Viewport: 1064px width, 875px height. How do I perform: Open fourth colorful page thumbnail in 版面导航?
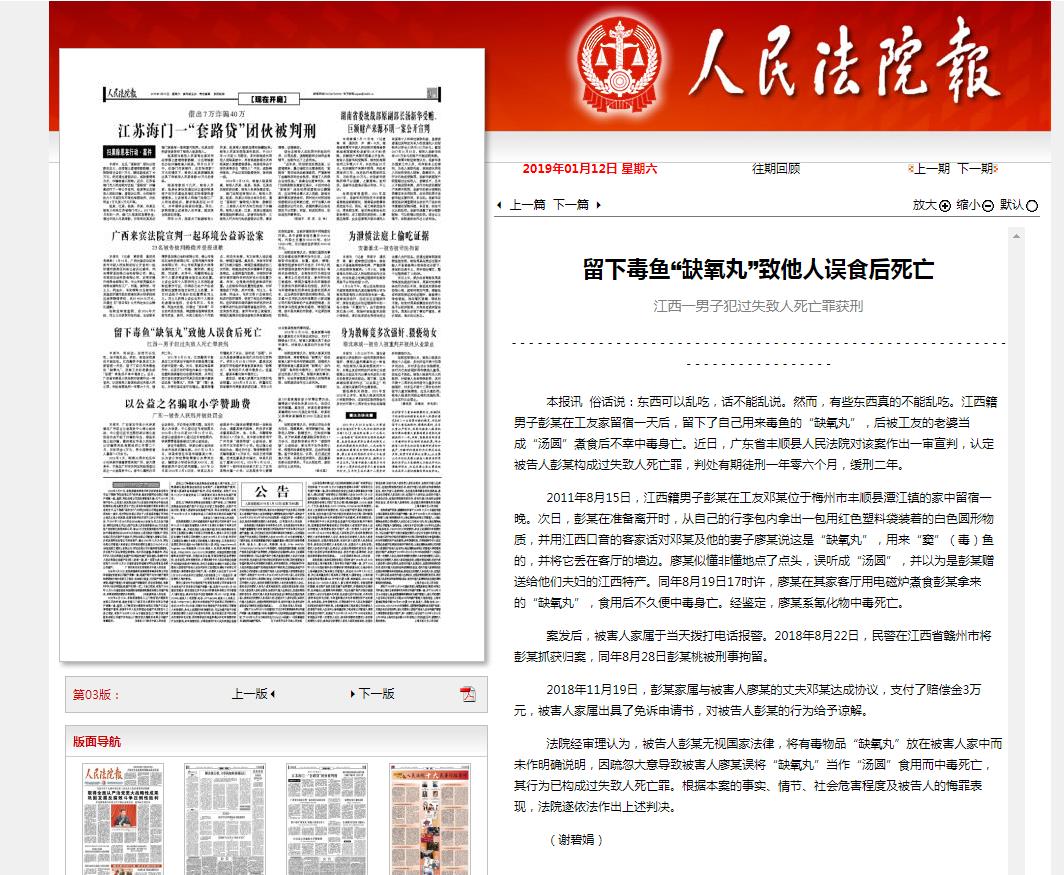[x=429, y=819]
